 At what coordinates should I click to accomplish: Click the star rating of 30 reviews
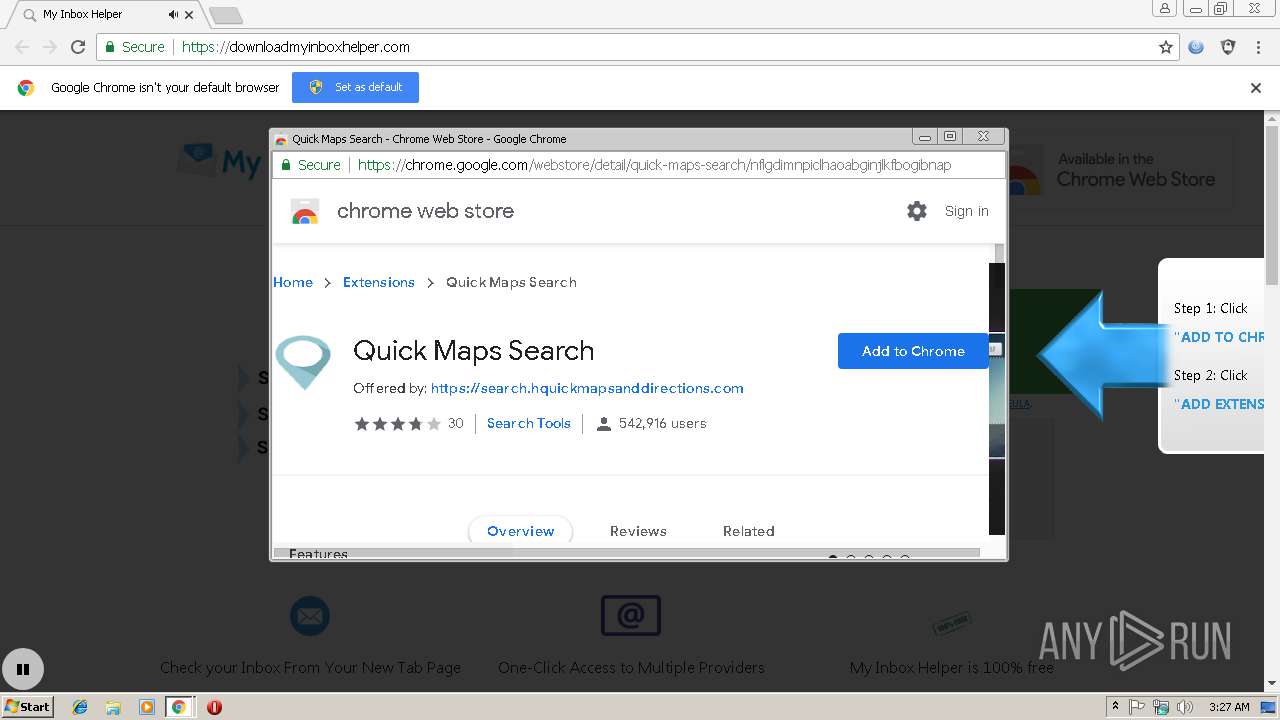coord(398,424)
